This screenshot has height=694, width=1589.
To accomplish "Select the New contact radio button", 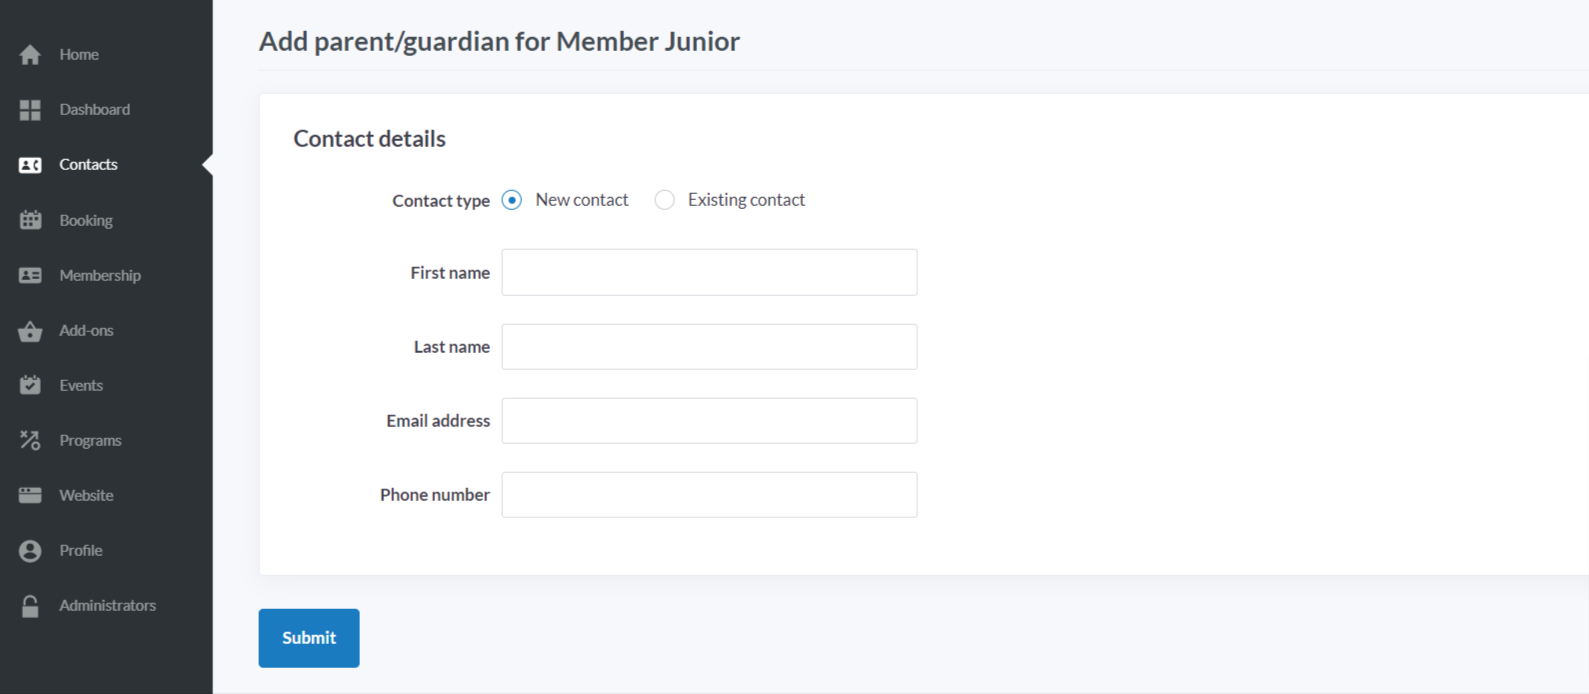I will point(512,200).
